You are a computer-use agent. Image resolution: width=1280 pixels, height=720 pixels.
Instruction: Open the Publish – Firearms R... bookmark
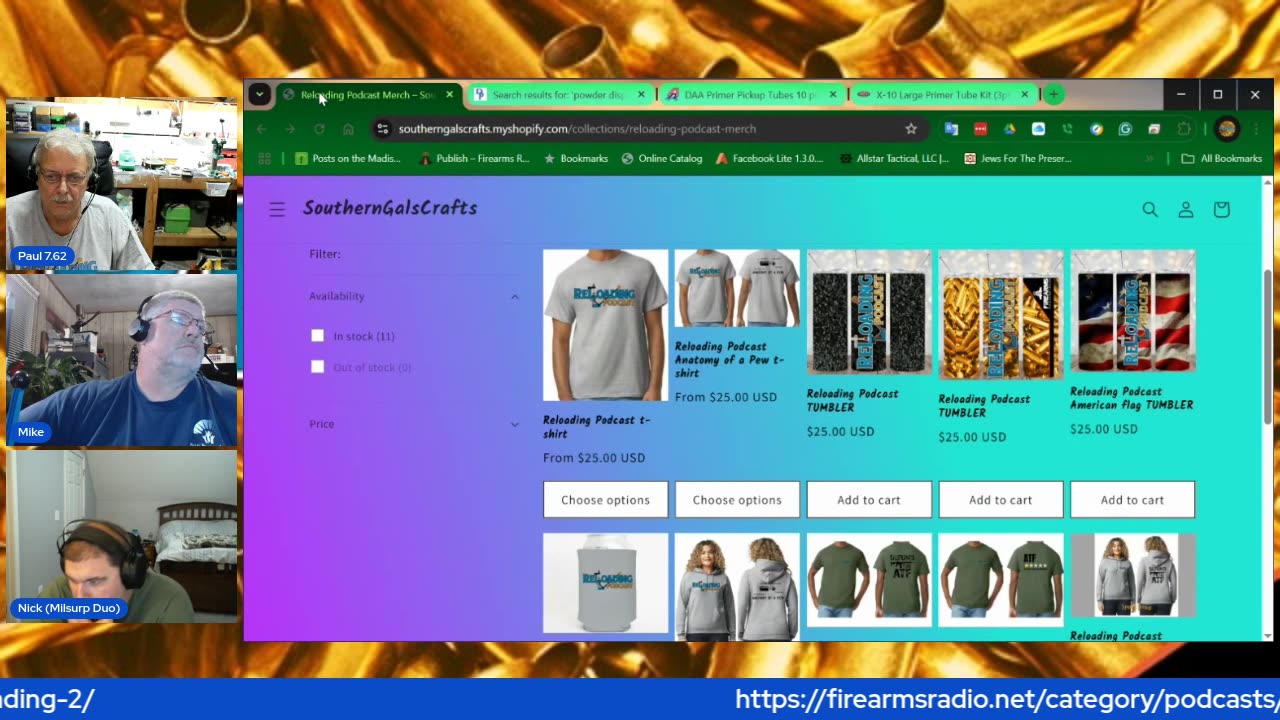[474, 158]
